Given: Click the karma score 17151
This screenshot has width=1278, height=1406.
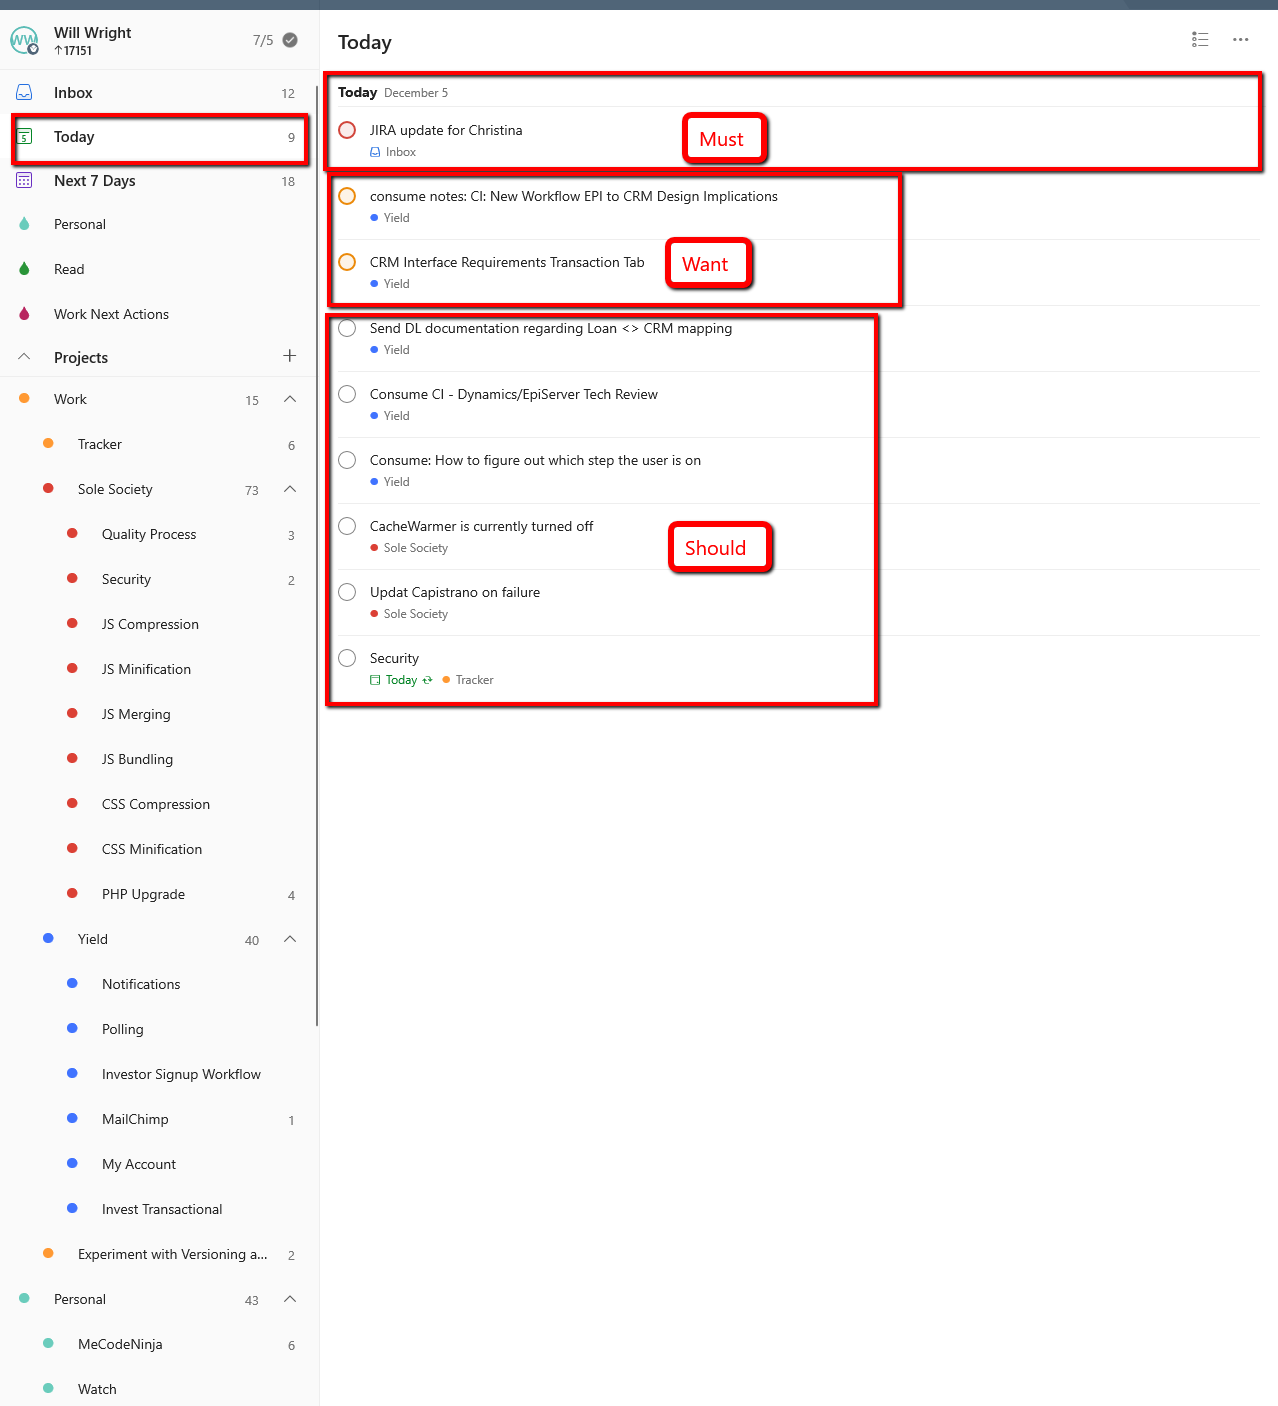Looking at the screenshot, I should (73, 51).
